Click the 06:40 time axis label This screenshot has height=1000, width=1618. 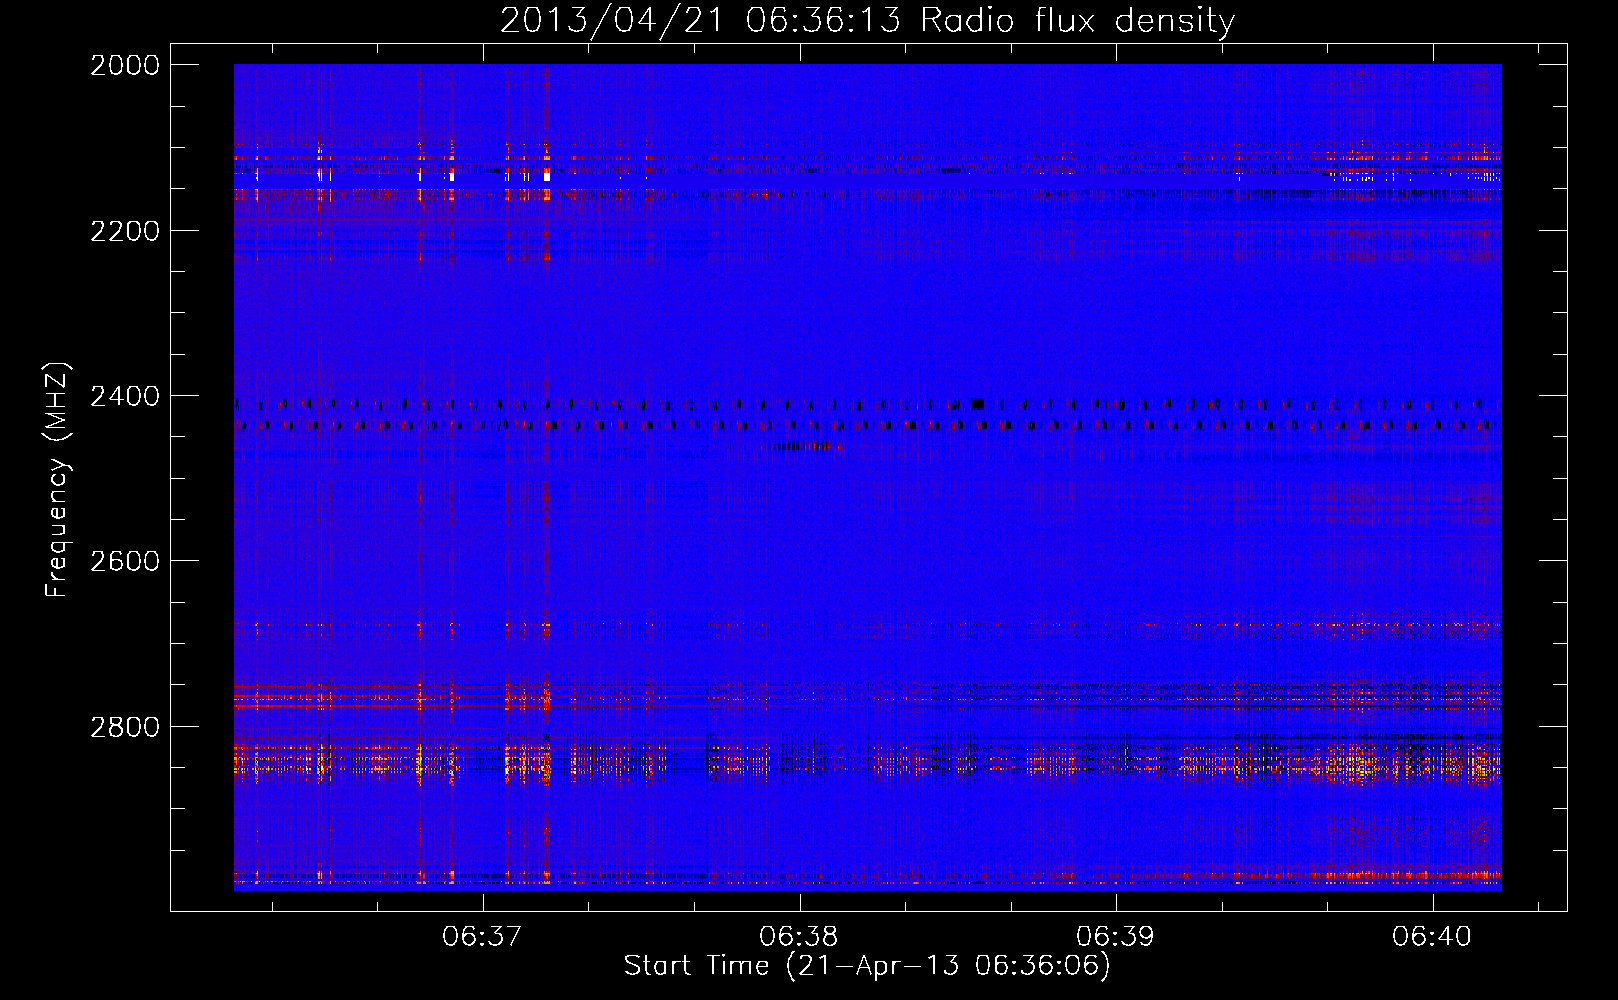click(x=1432, y=936)
